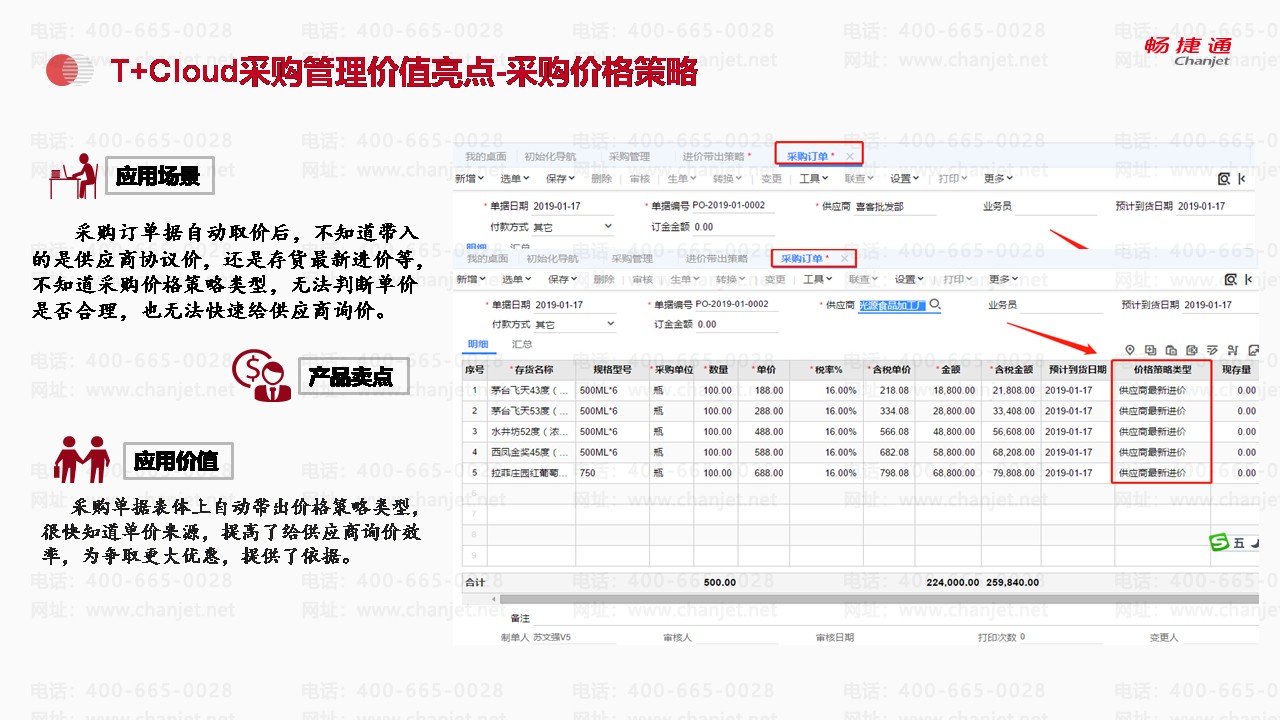
Task: Click the paste-row icon above the table
Action: coord(1171,350)
